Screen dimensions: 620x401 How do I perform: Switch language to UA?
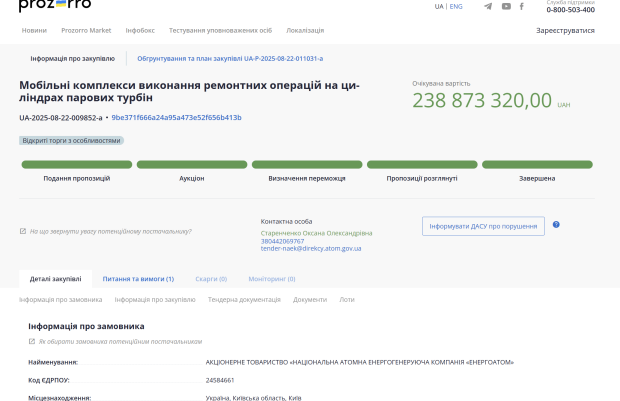coord(439,6)
